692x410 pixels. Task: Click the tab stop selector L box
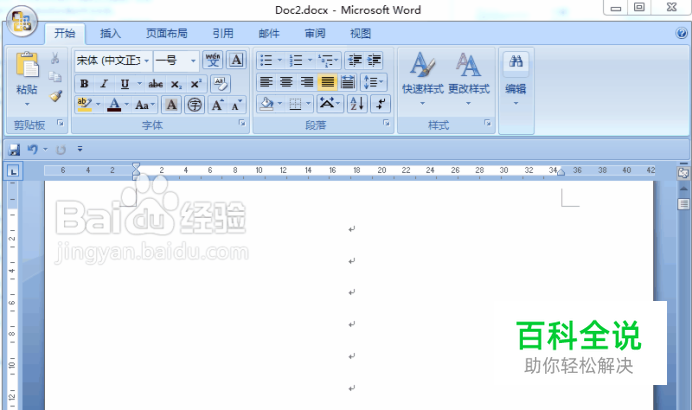[x=13, y=171]
